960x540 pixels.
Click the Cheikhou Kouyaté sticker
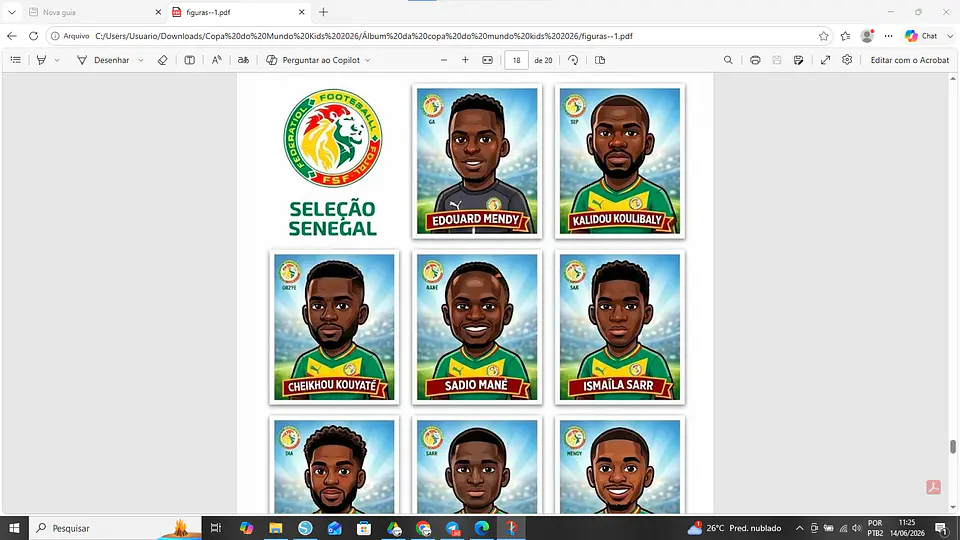pos(334,327)
